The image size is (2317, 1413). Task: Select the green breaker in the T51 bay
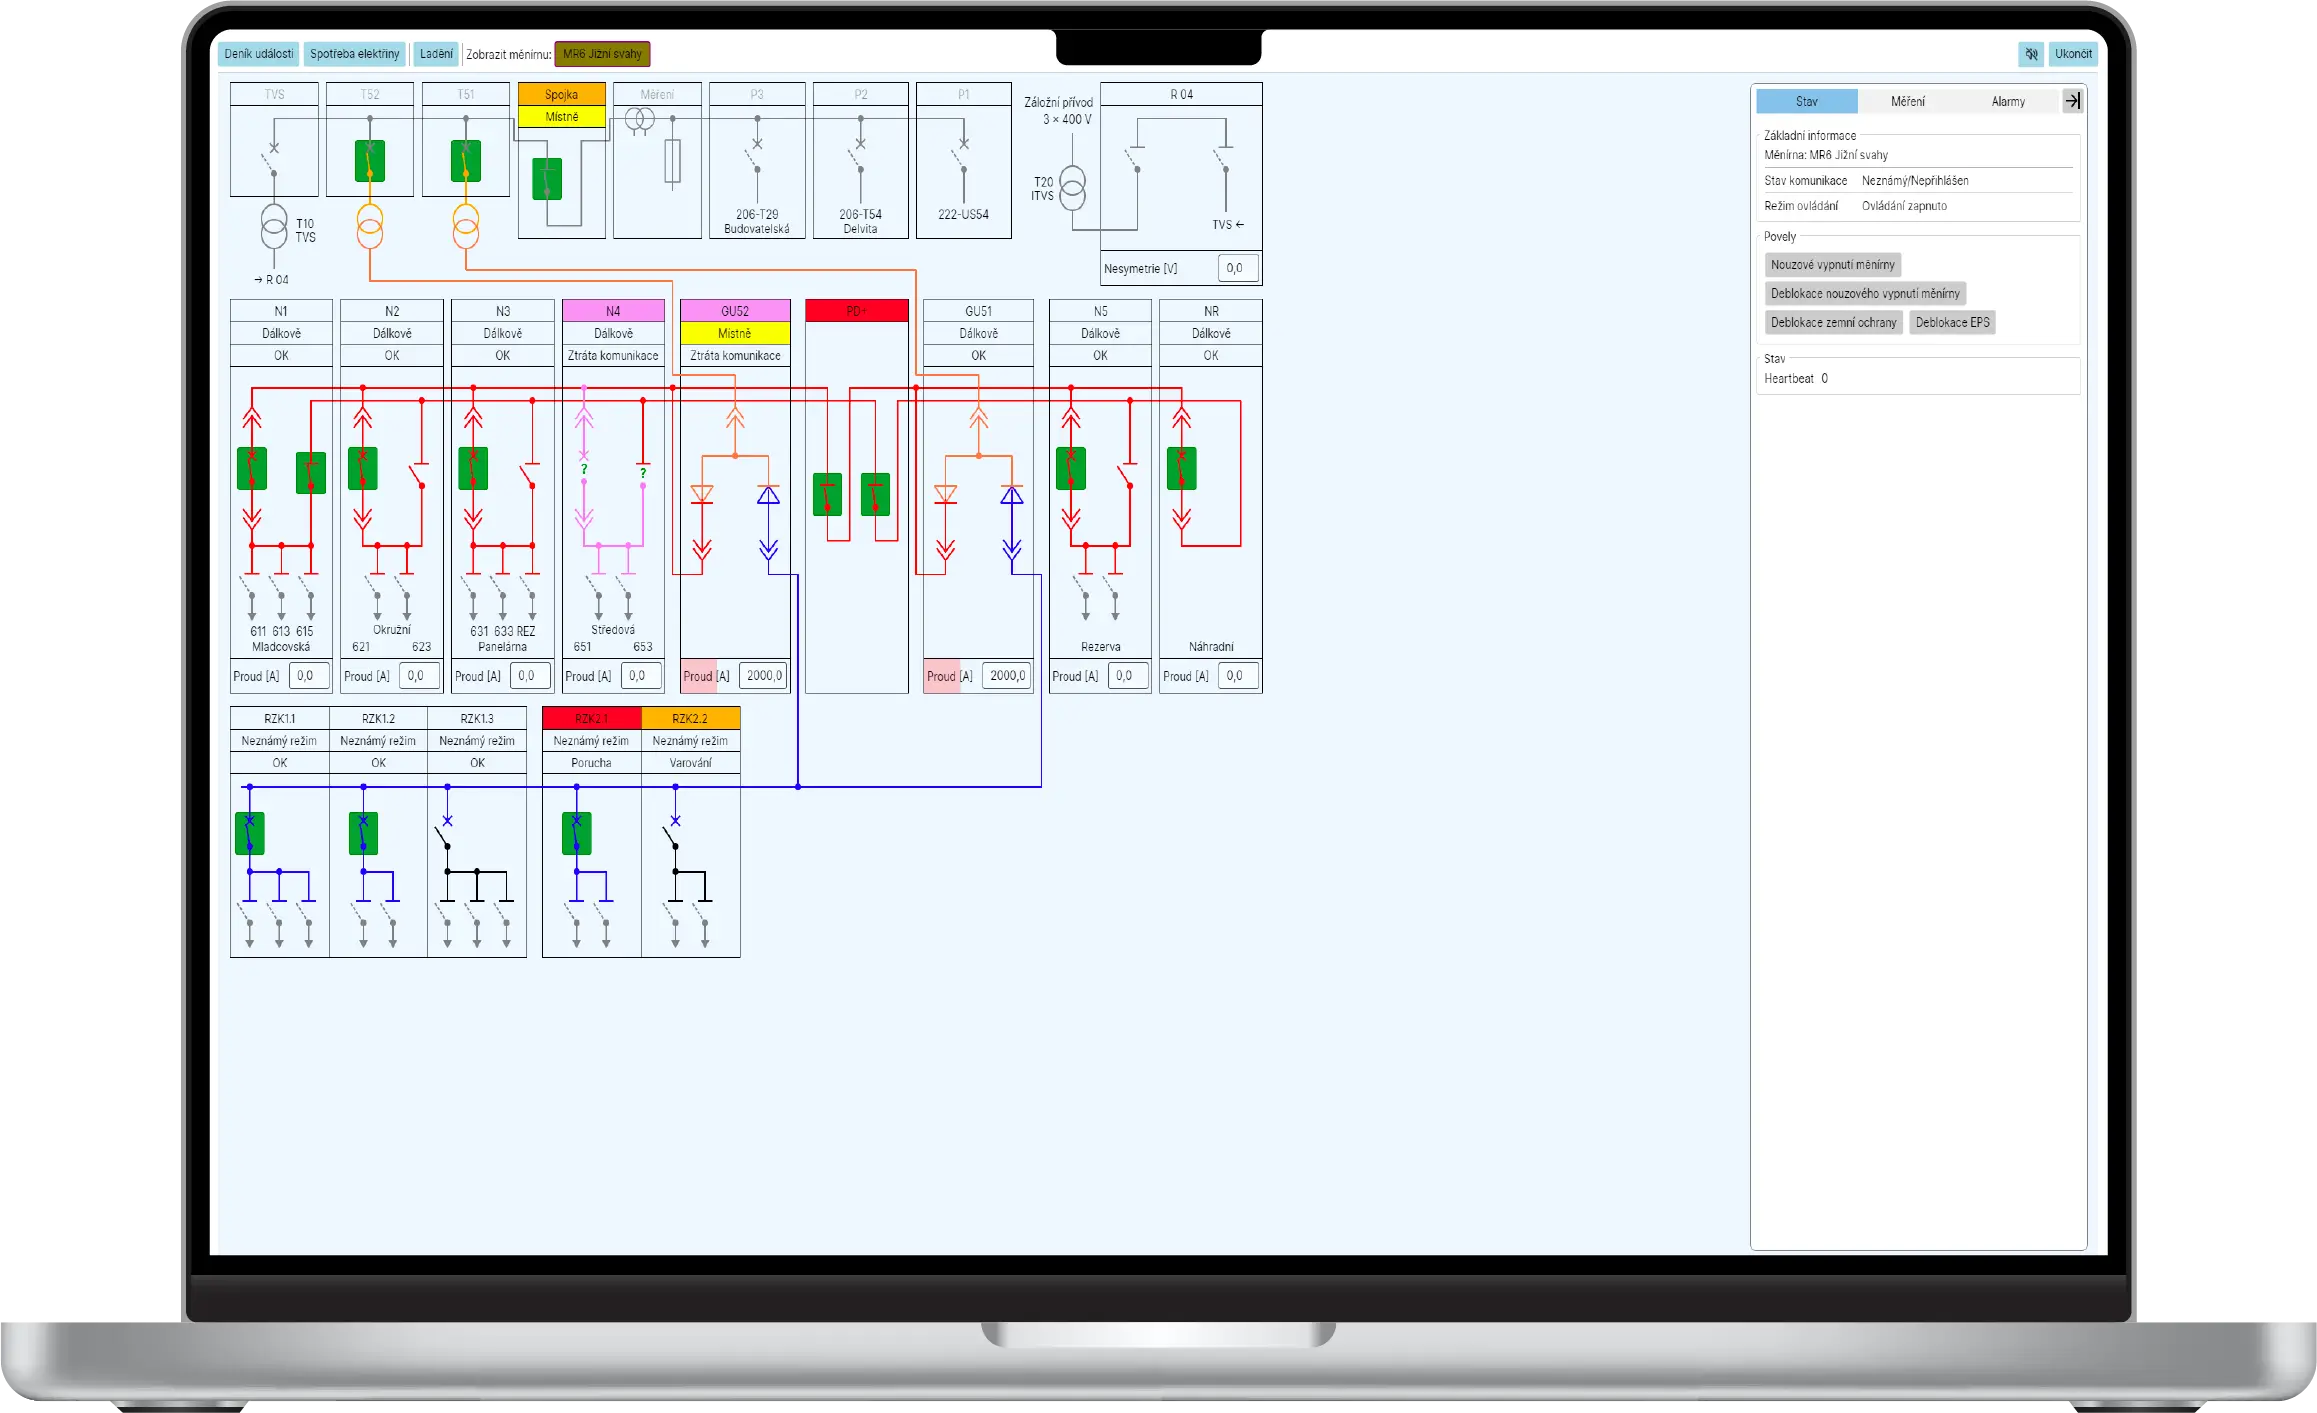466,161
